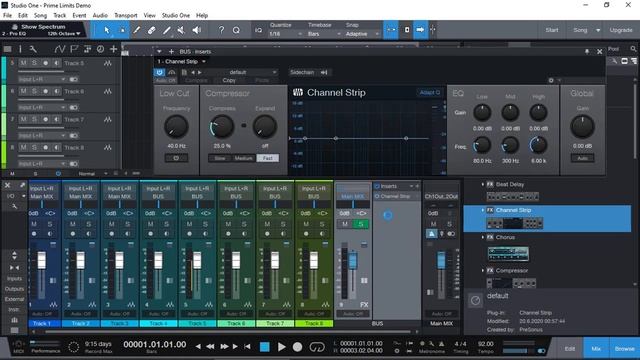The width and height of the screenshot is (640, 360).
Task: Close the BUS Inserts plugin window
Action: coord(600,51)
